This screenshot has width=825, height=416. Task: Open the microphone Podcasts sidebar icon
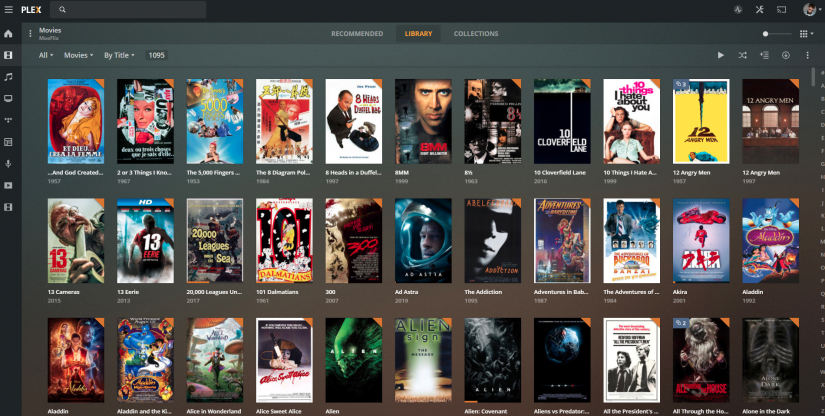[x=8, y=164]
